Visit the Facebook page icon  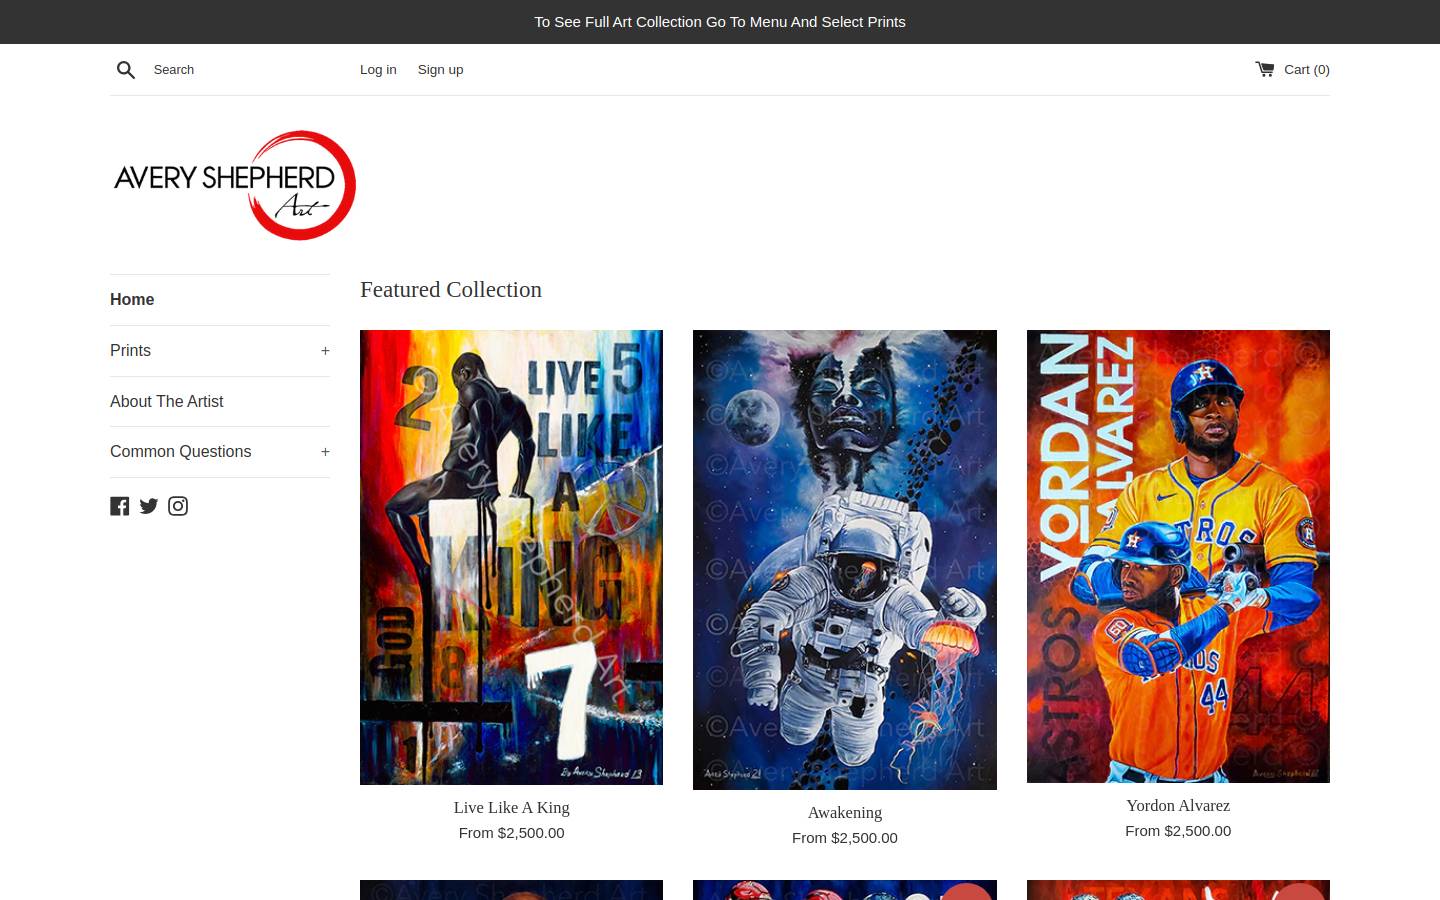120,506
